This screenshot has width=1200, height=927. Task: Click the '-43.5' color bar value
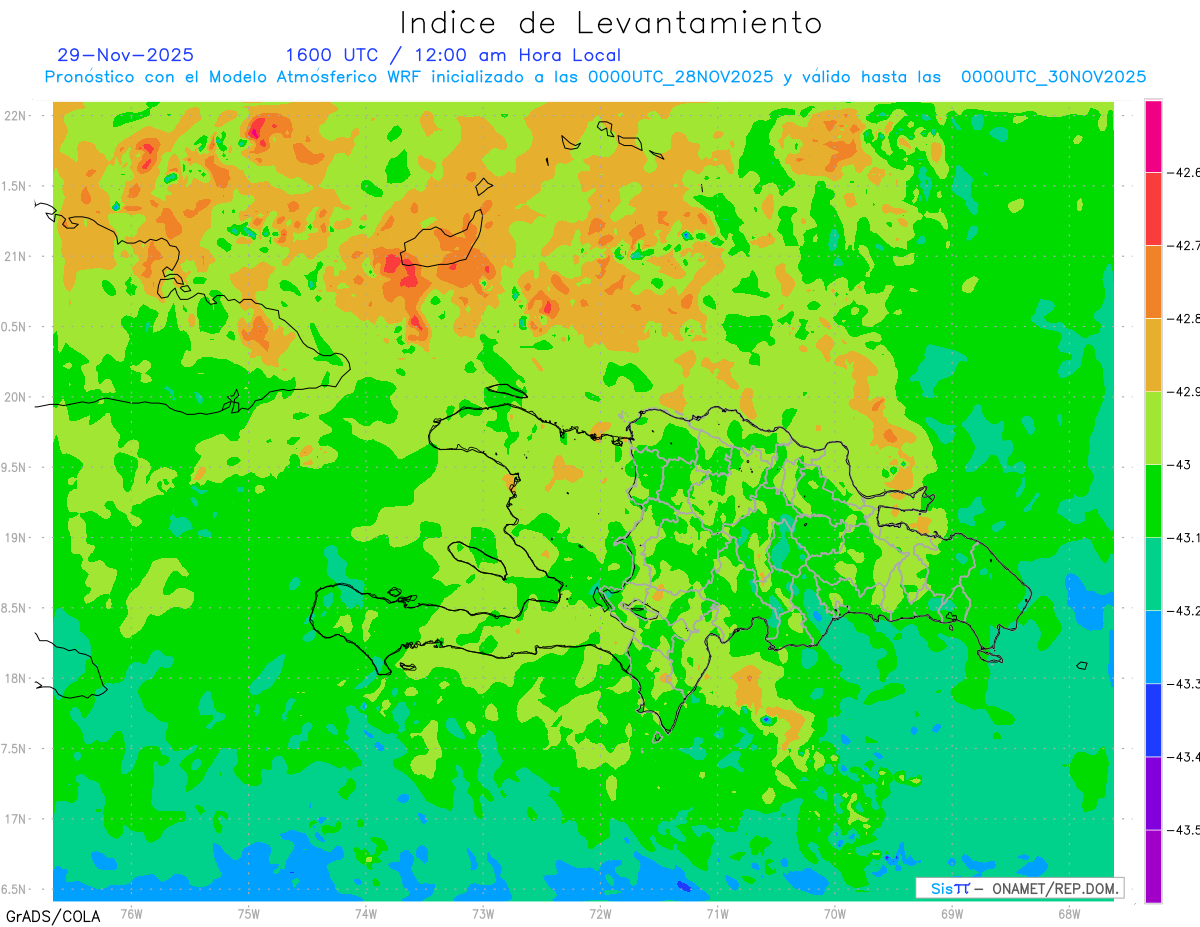[x=1183, y=829]
